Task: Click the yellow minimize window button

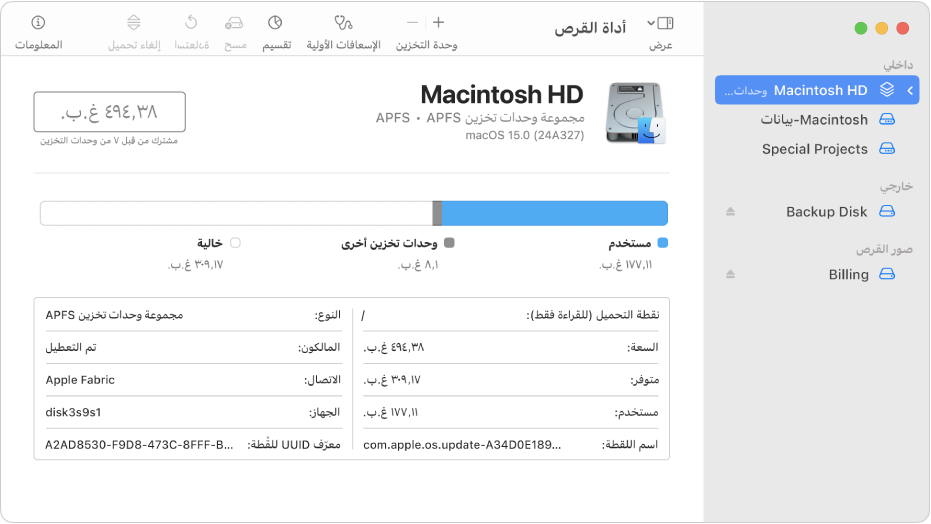Action: pyautogui.click(x=882, y=28)
